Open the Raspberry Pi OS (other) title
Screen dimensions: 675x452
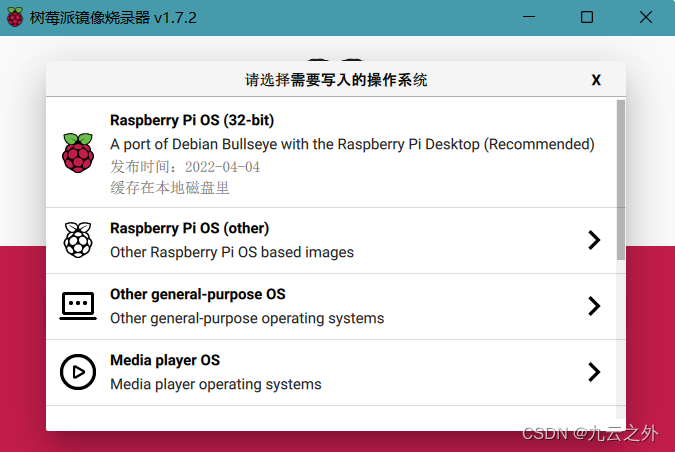click(x=189, y=228)
